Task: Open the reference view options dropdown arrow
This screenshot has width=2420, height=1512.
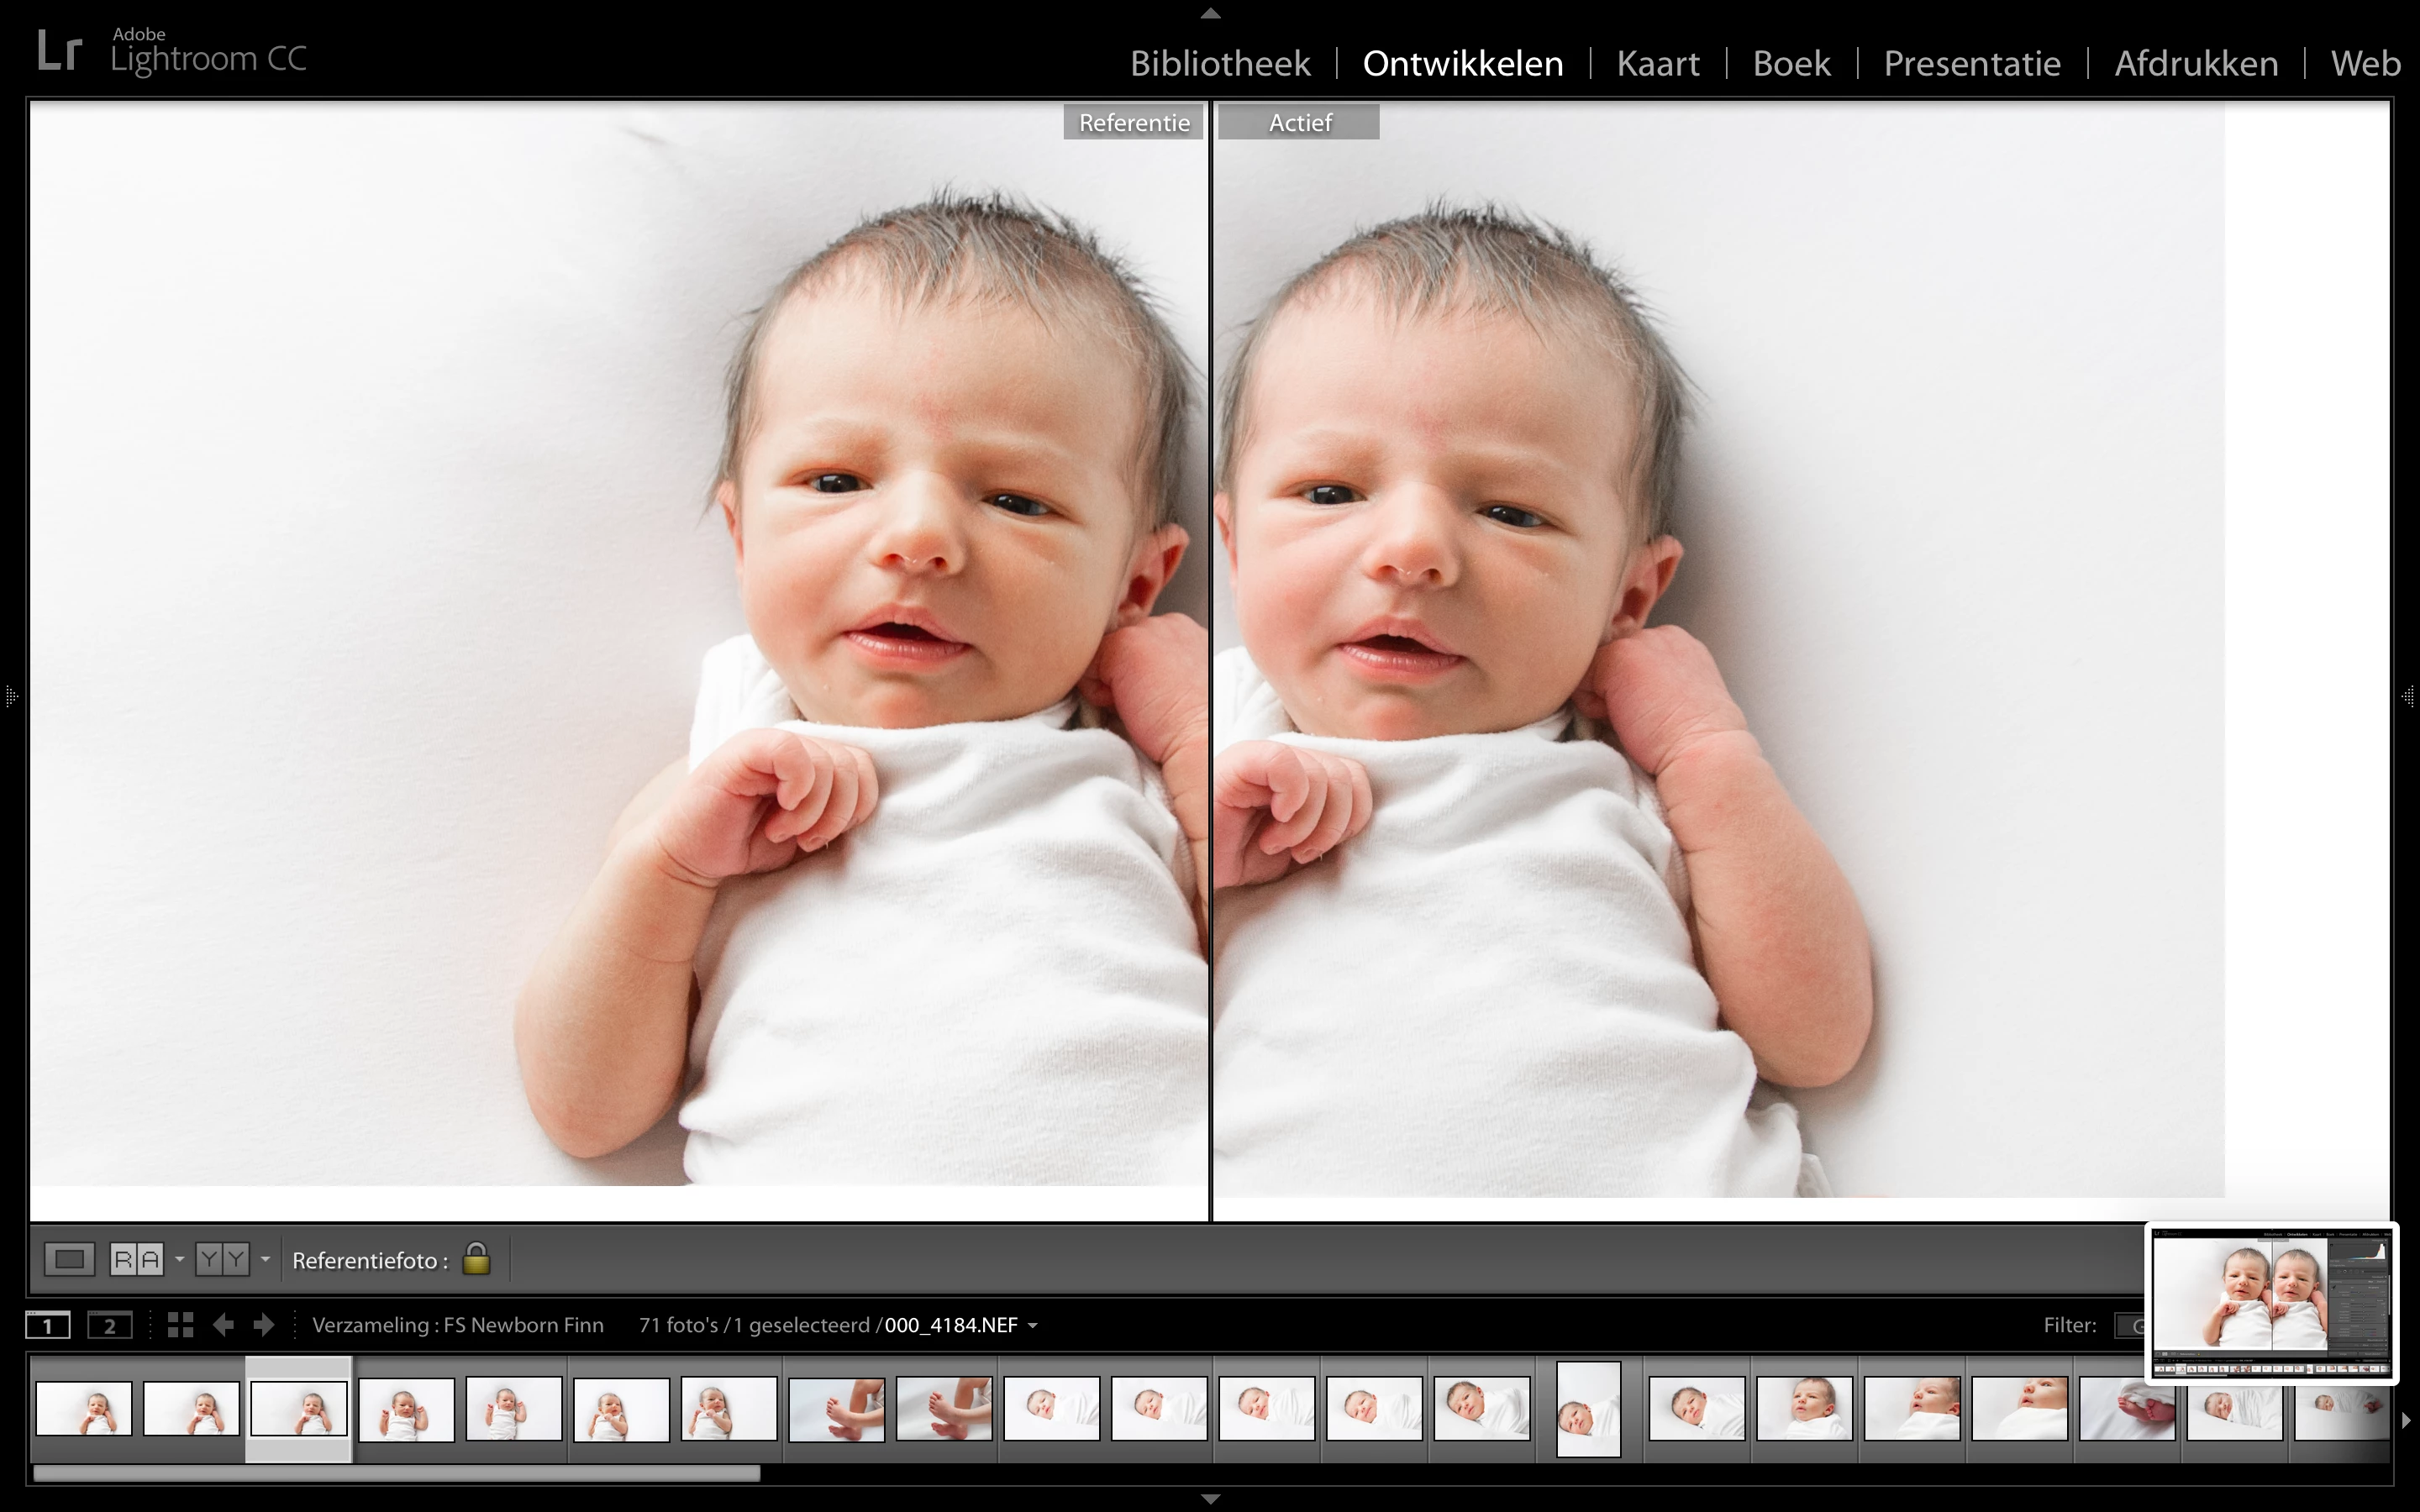Action: click(x=180, y=1259)
